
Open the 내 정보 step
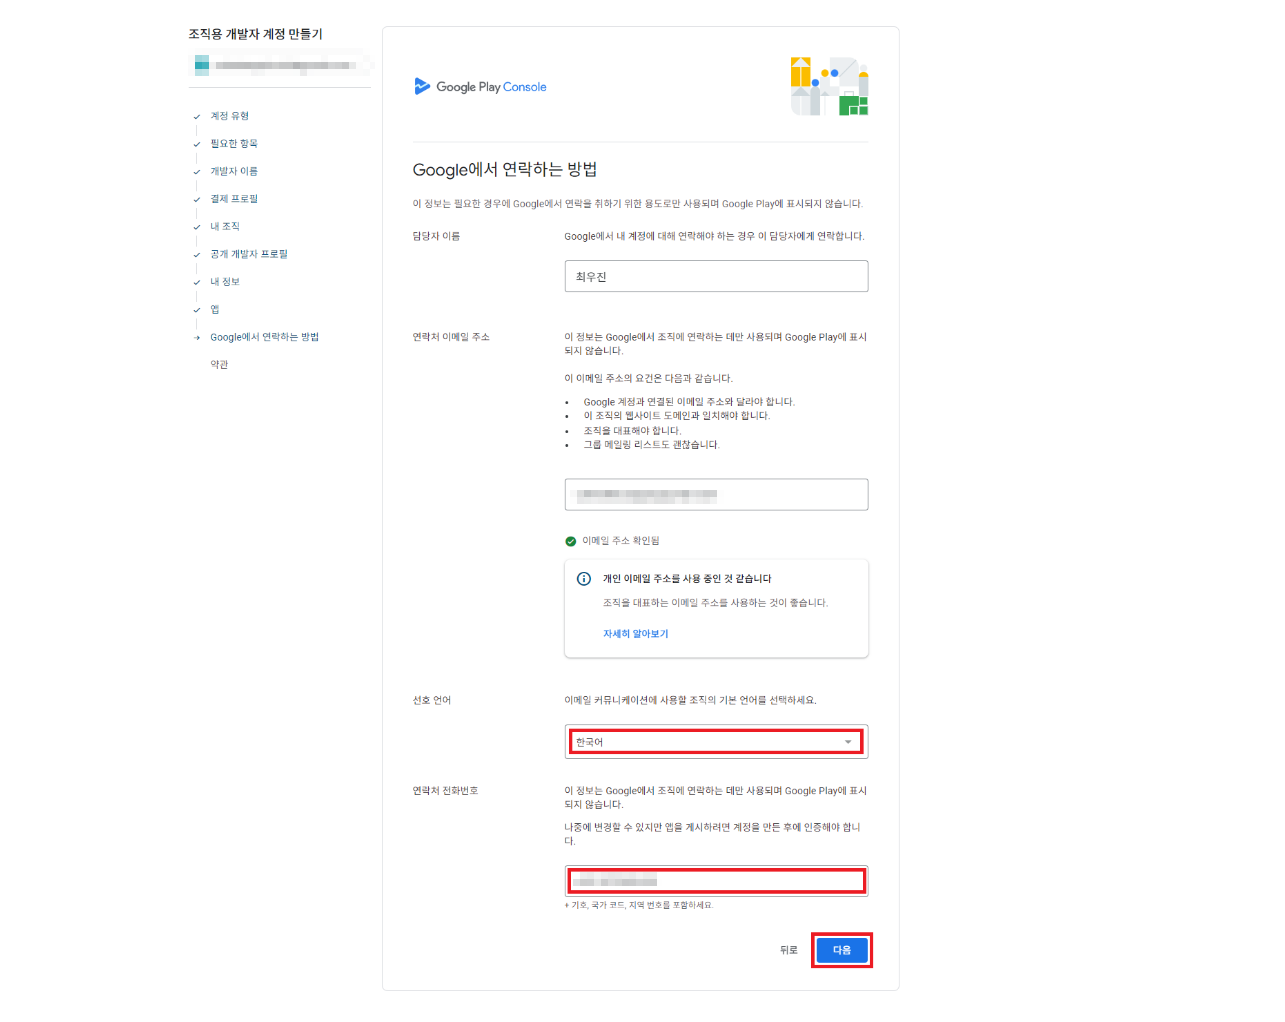point(225,282)
